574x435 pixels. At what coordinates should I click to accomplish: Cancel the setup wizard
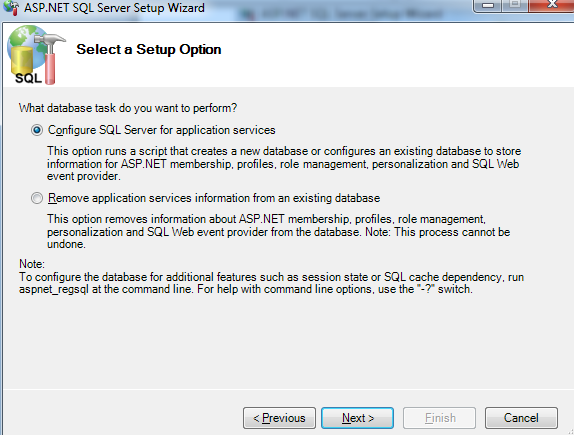[x=521, y=418]
